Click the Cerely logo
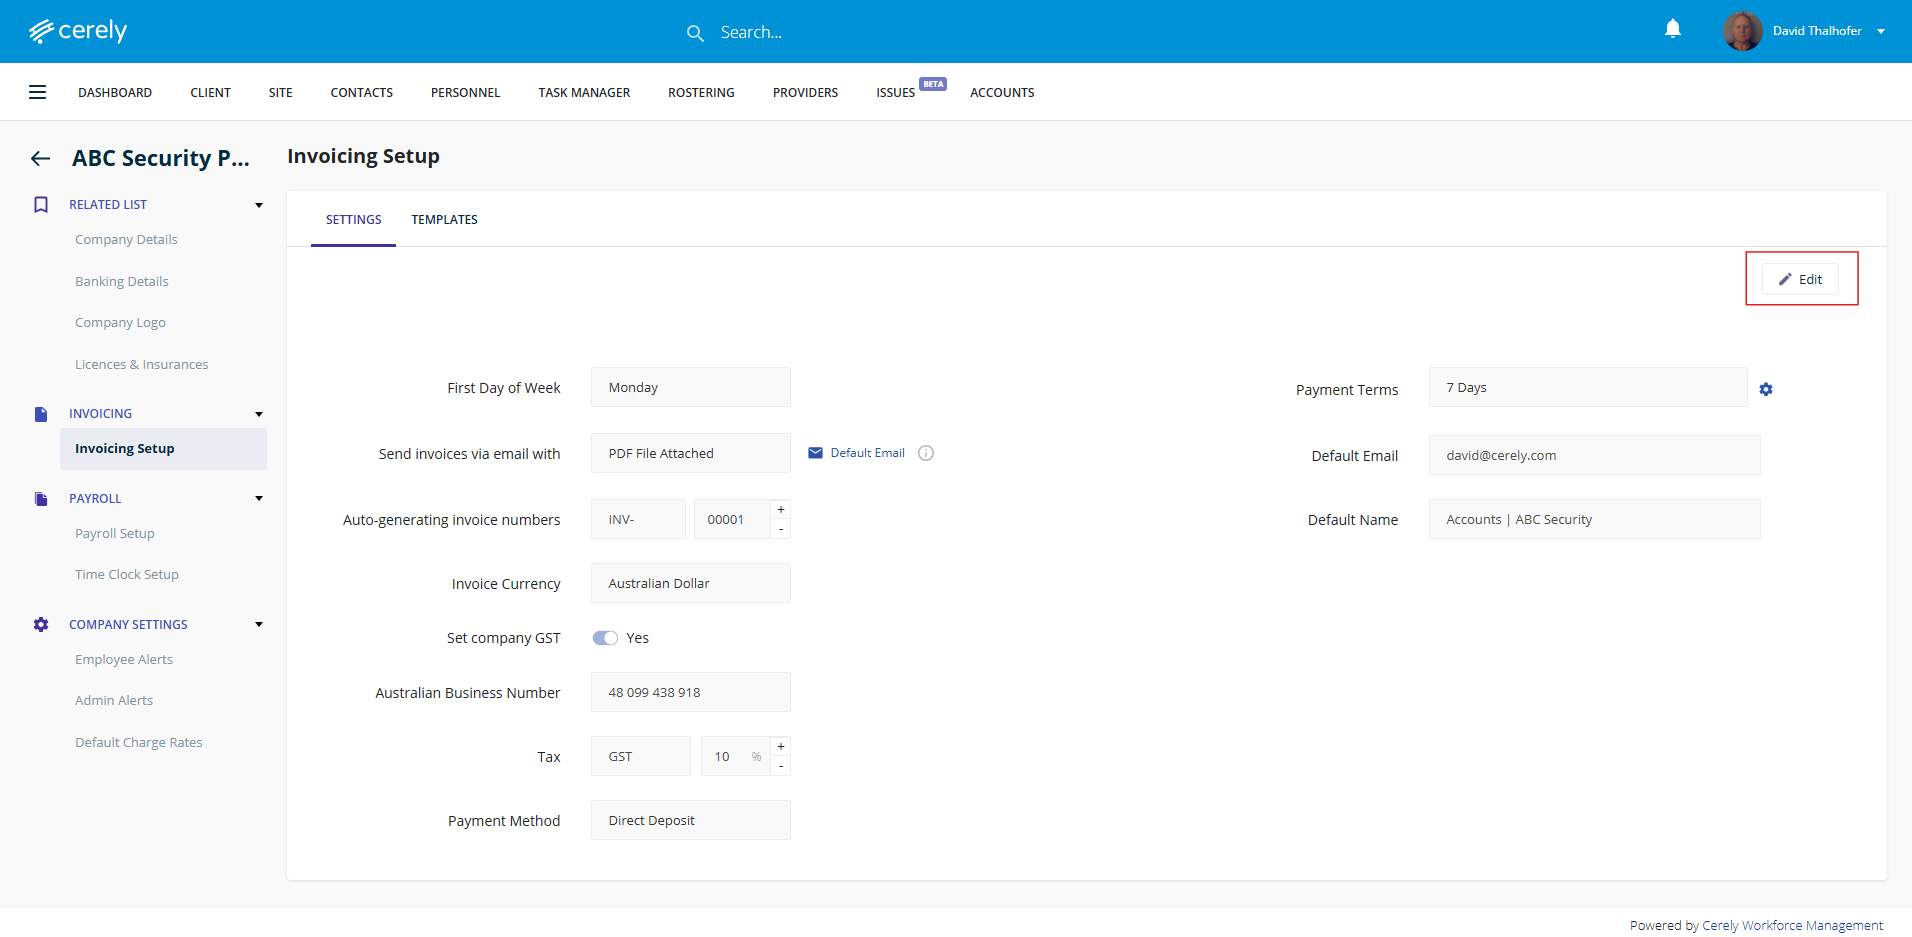 (78, 31)
